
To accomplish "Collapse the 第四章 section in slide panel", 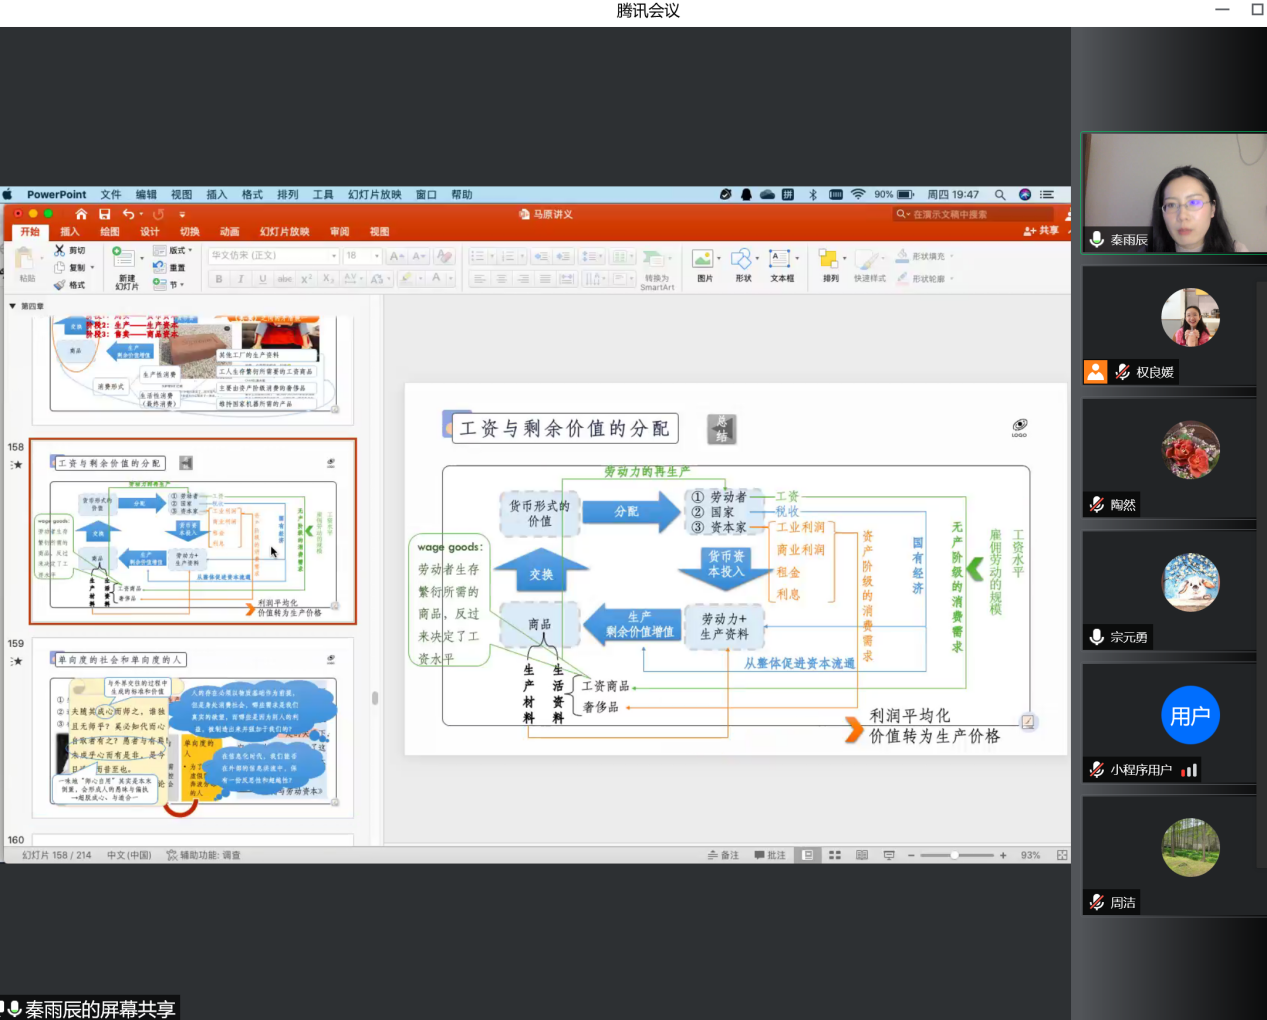I will pos(12,306).
